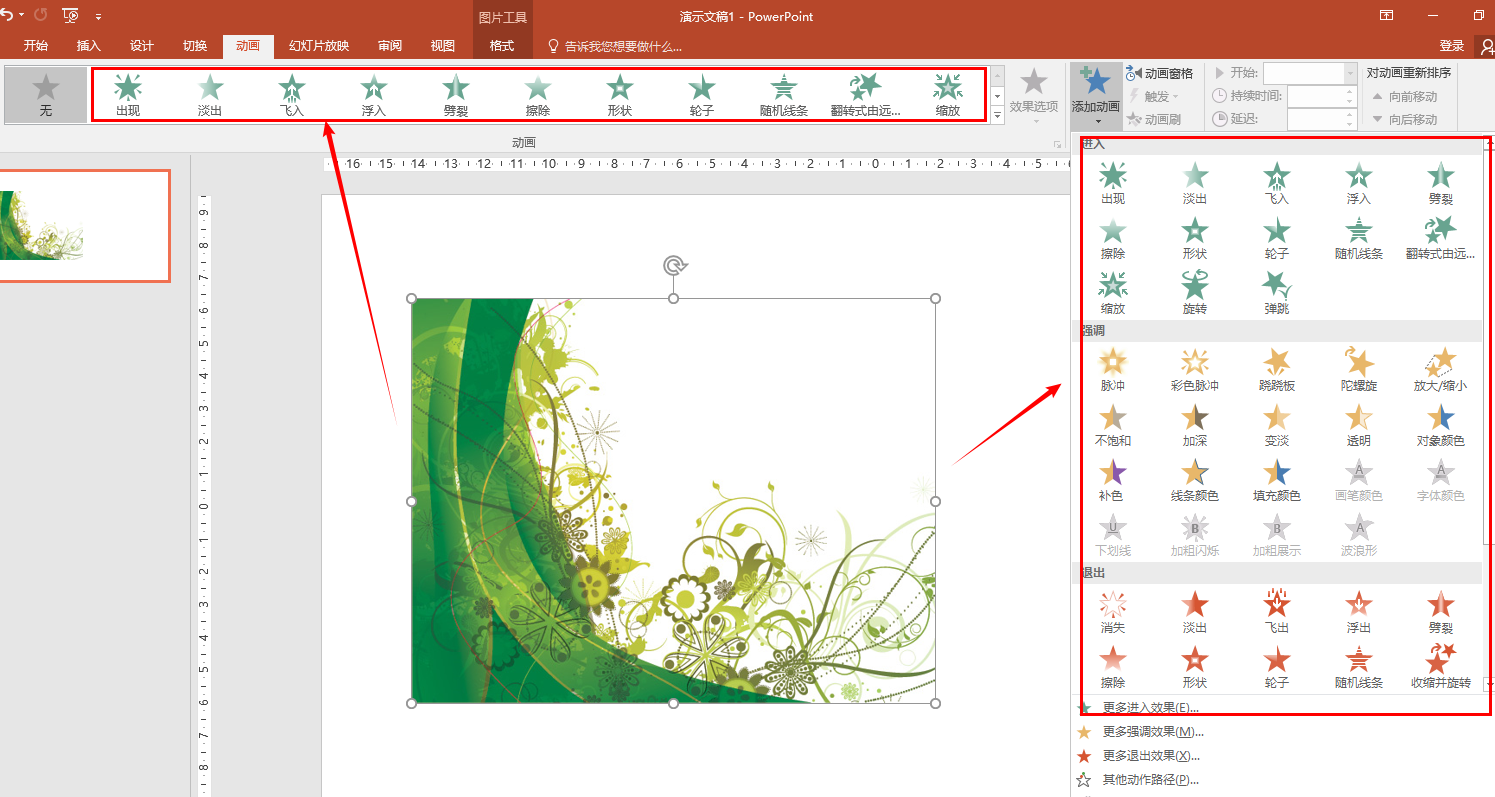Choose 翻转式由远 in the ribbon animation gallery
Image resolution: width=1495 pixels, height=797 pixels.
click(x=866, y=95)
